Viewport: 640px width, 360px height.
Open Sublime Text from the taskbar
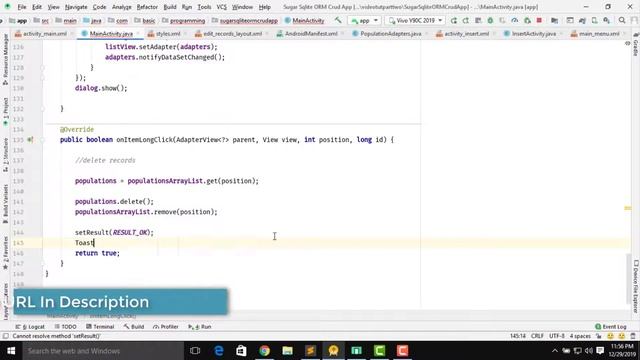310,351
